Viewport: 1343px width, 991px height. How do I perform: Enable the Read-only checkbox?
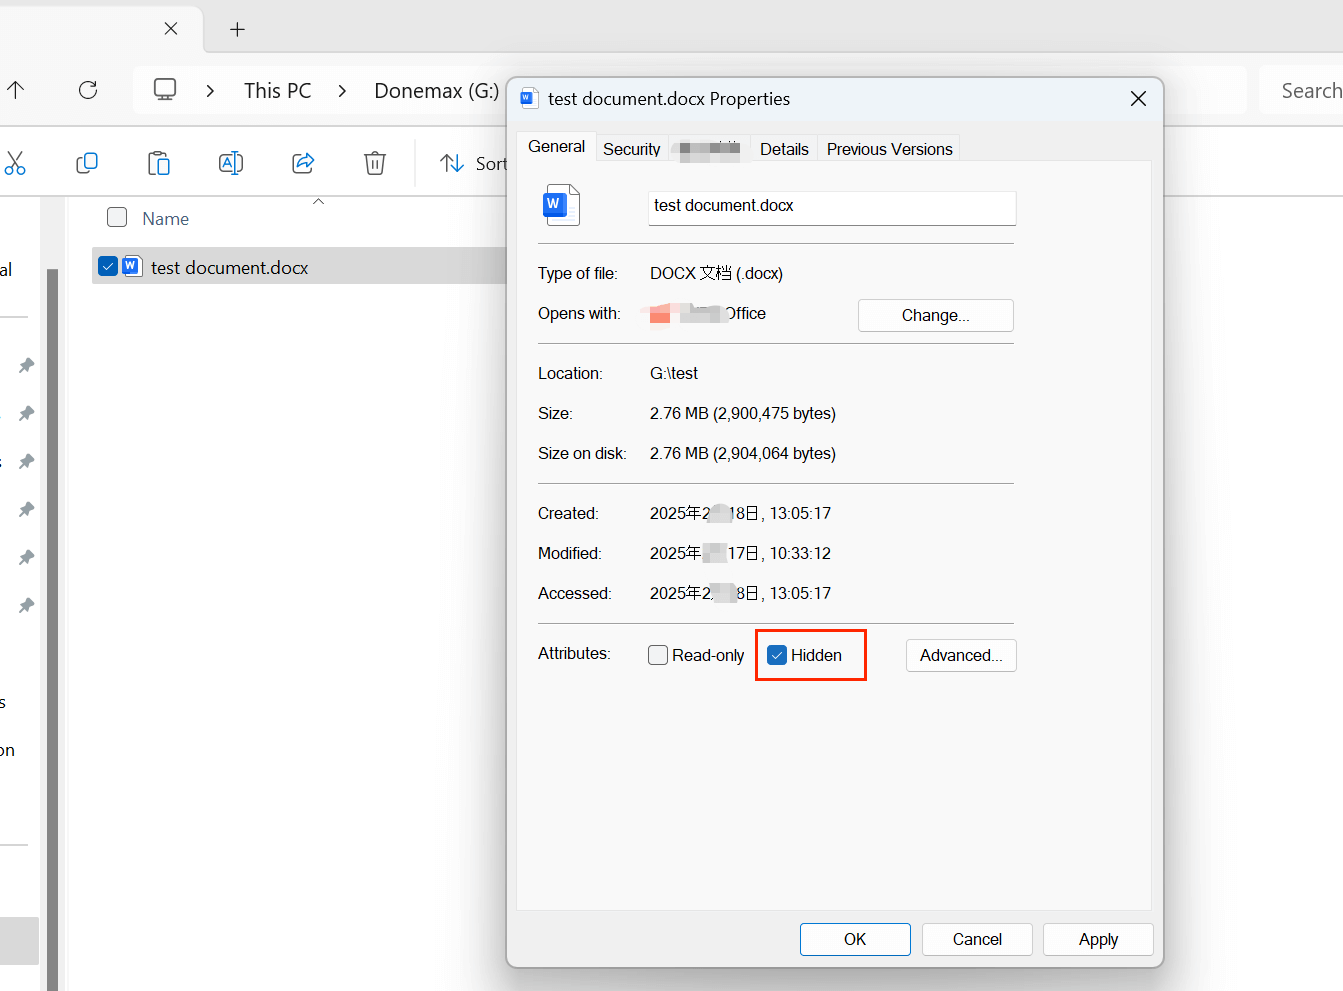click(658, 654)
